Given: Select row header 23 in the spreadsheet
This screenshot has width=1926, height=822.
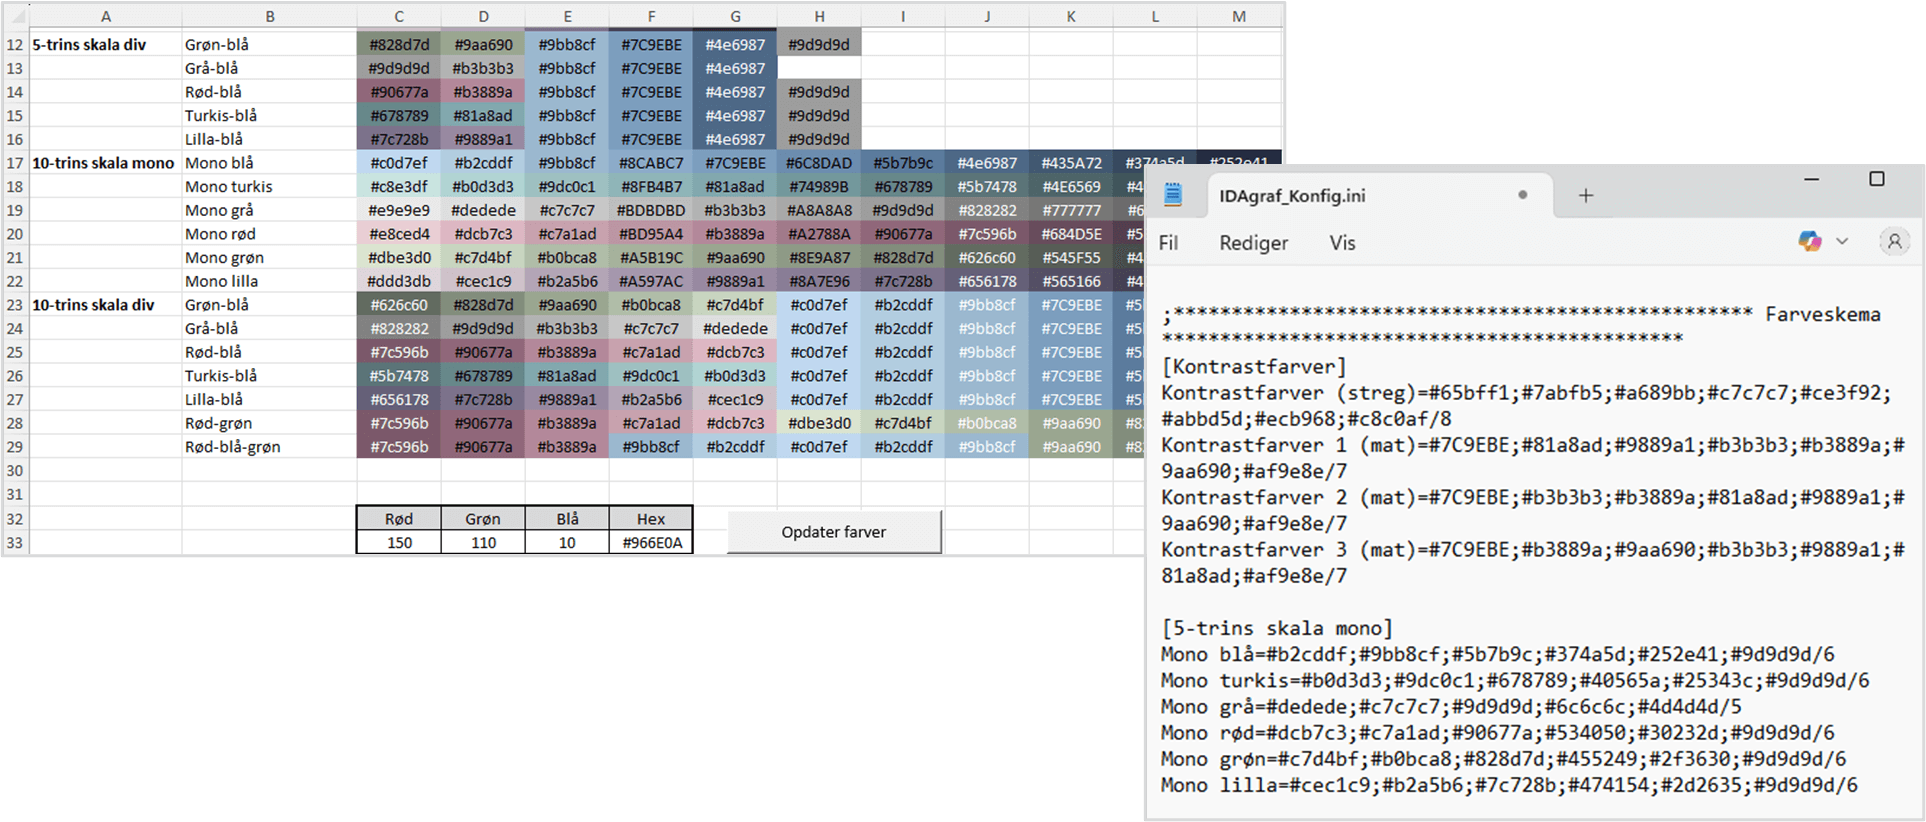Looking at the screenshot, I should pyautogui.click(x=15, y=305).
